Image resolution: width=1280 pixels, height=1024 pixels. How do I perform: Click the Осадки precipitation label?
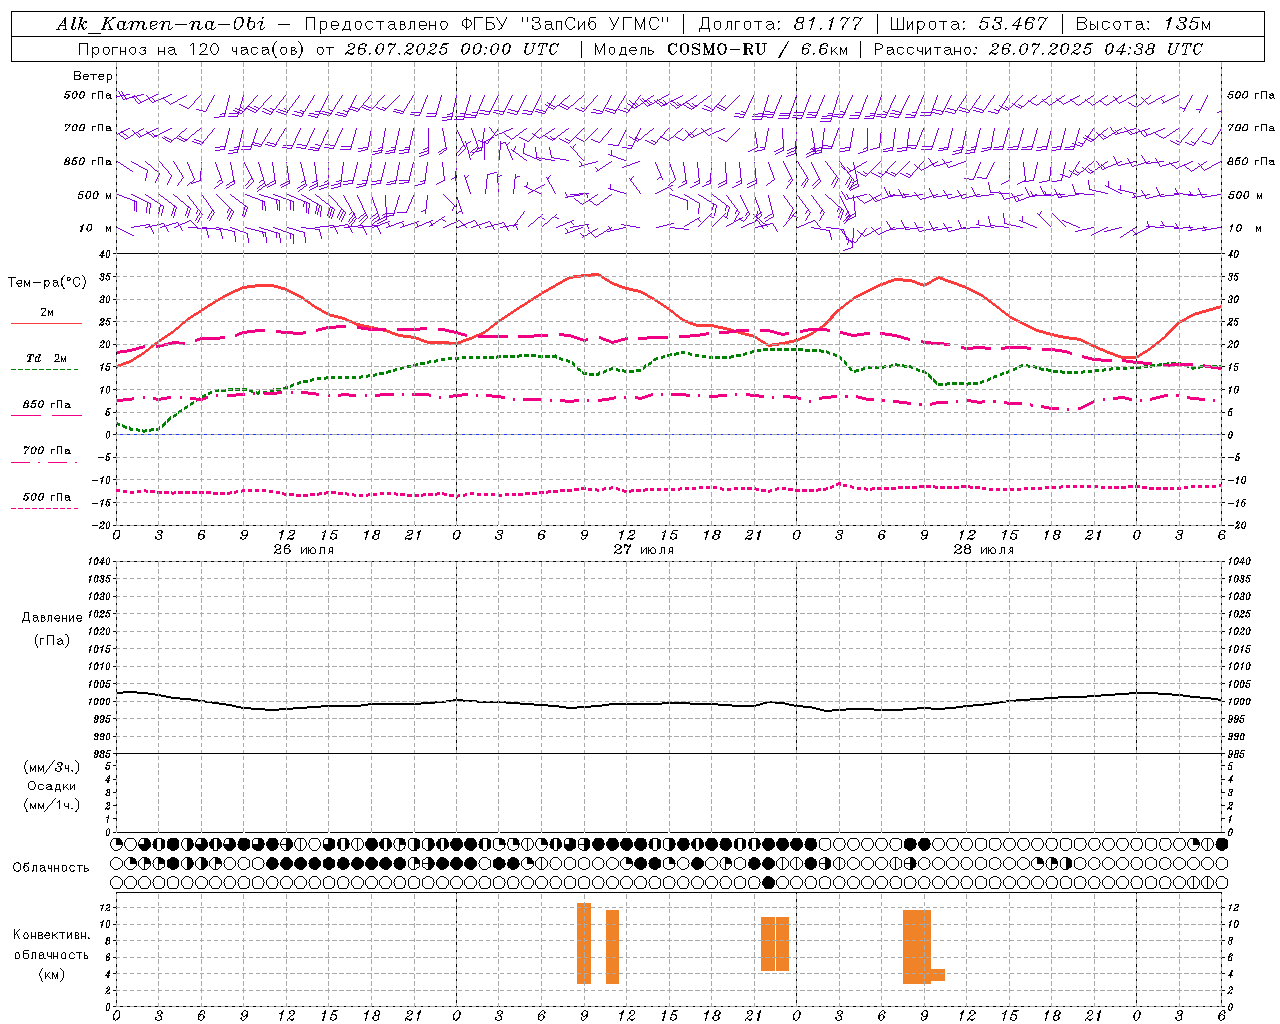coord(52,786)
